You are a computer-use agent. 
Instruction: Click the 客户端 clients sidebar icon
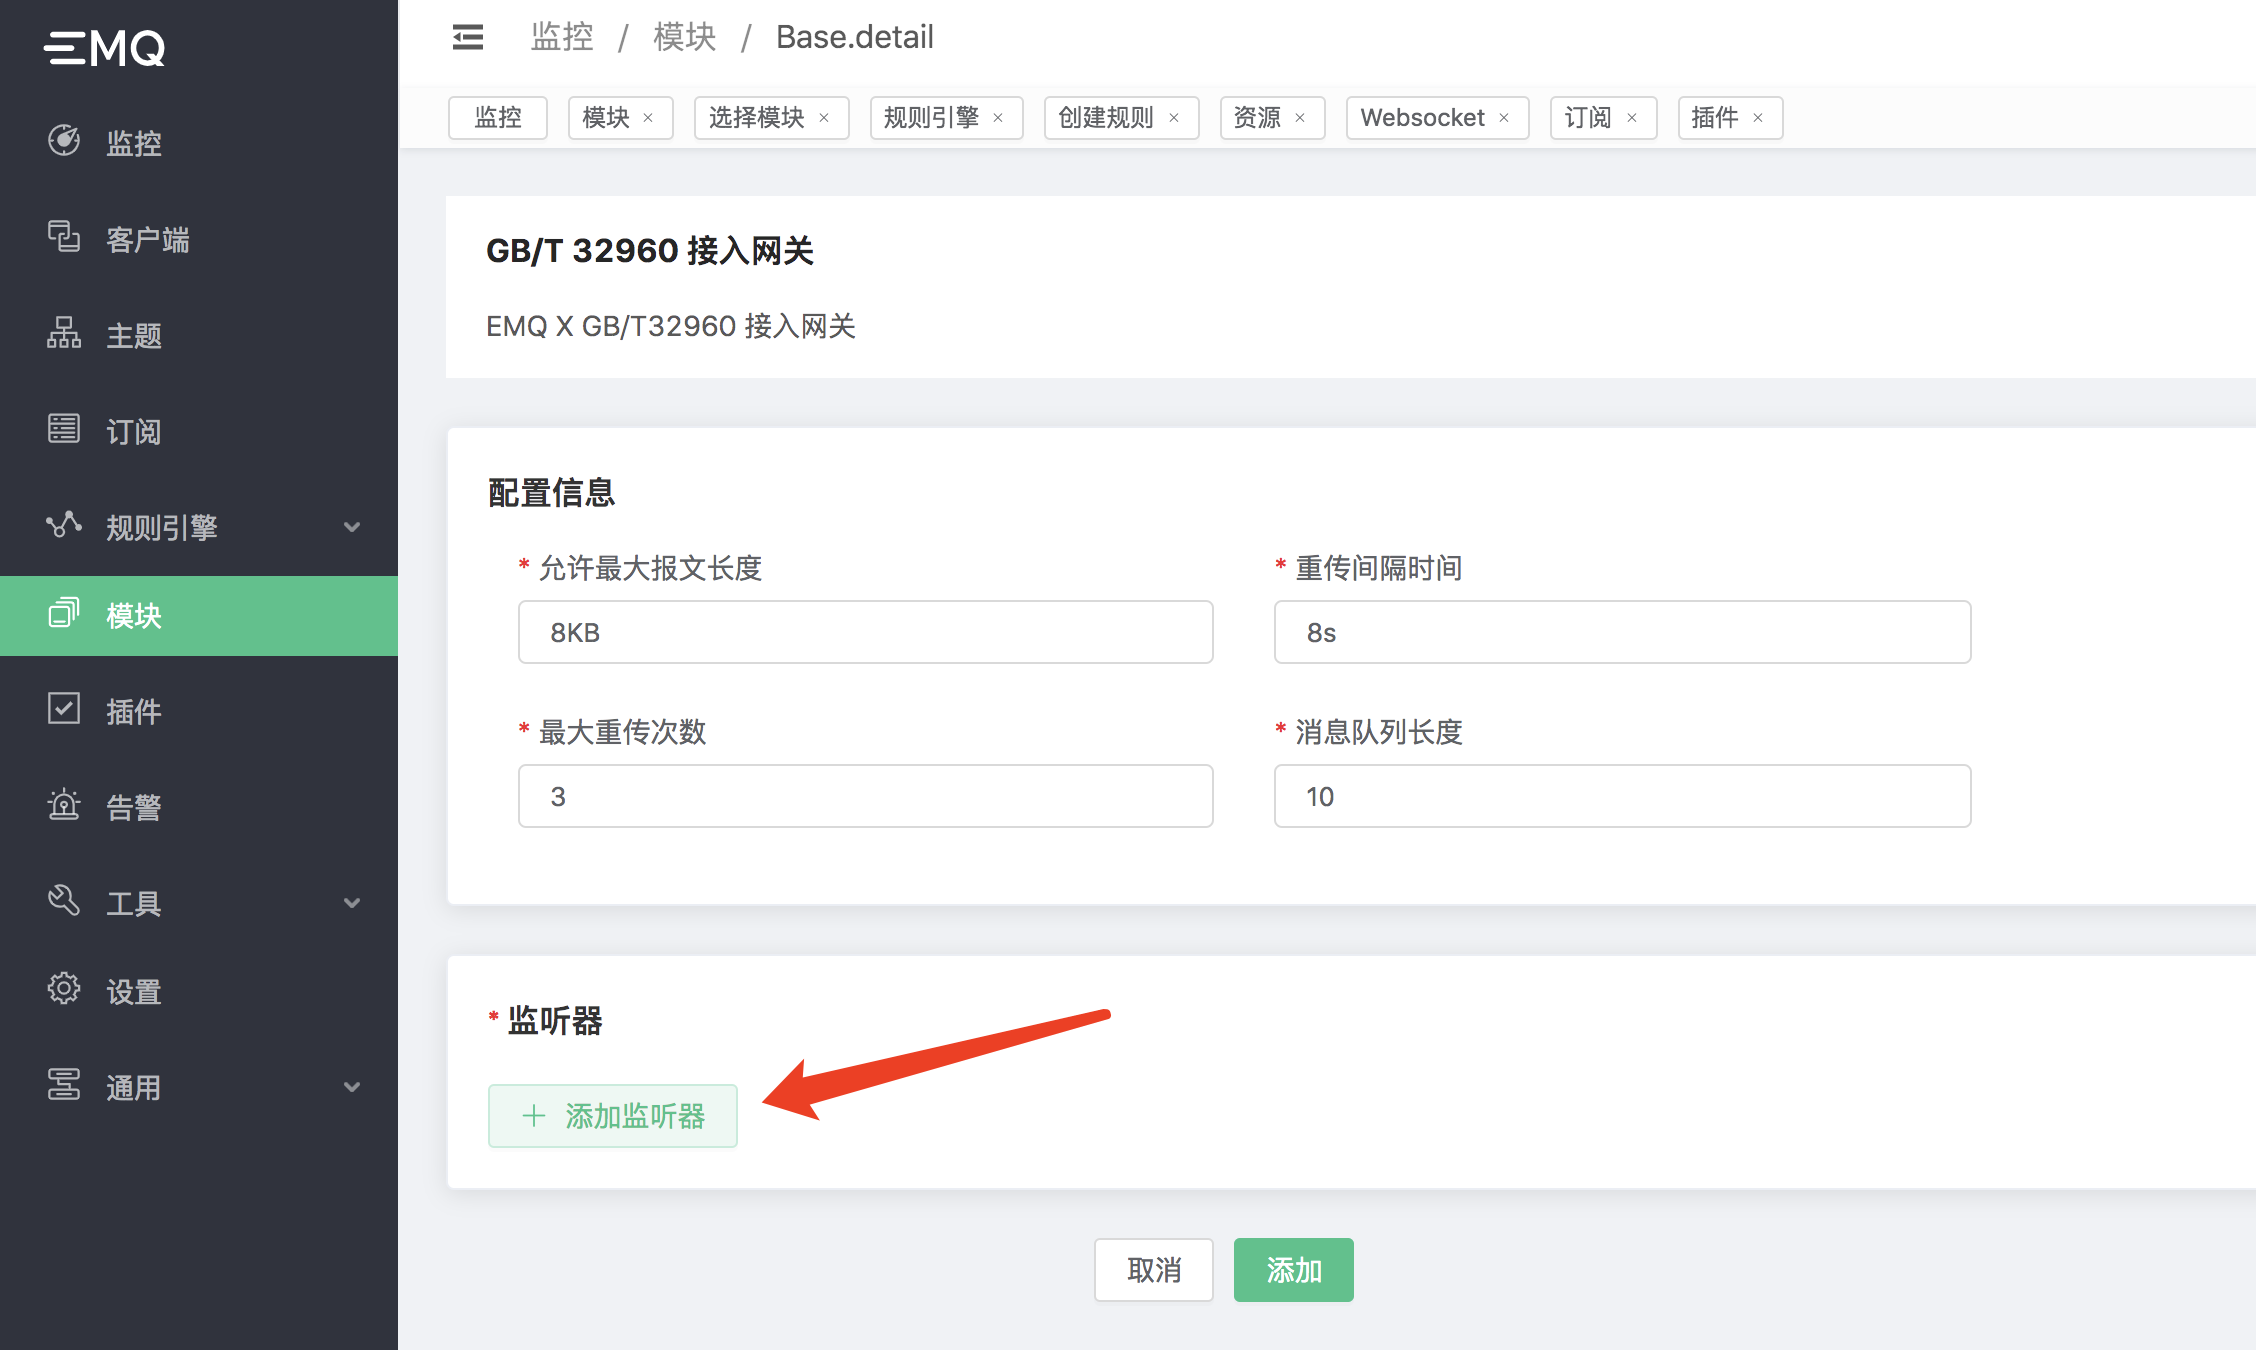(64, 237)
